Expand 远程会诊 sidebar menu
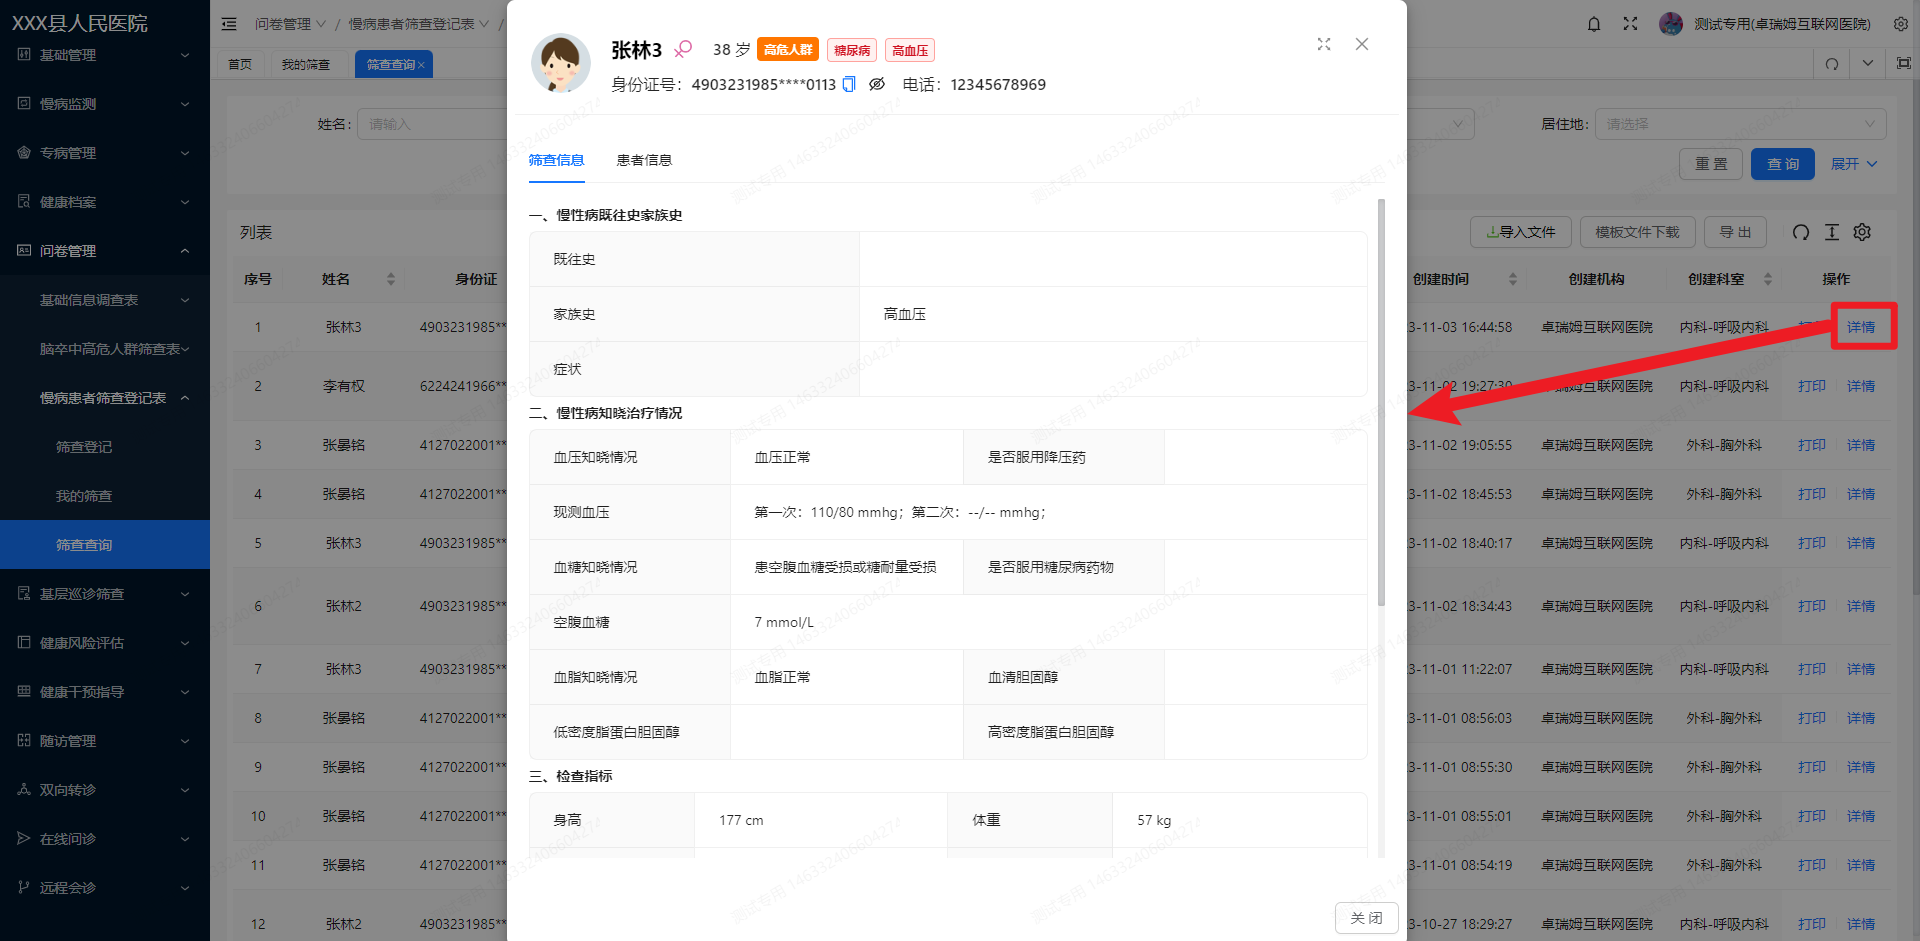1920x941 pixels. [x=105, y=888]
